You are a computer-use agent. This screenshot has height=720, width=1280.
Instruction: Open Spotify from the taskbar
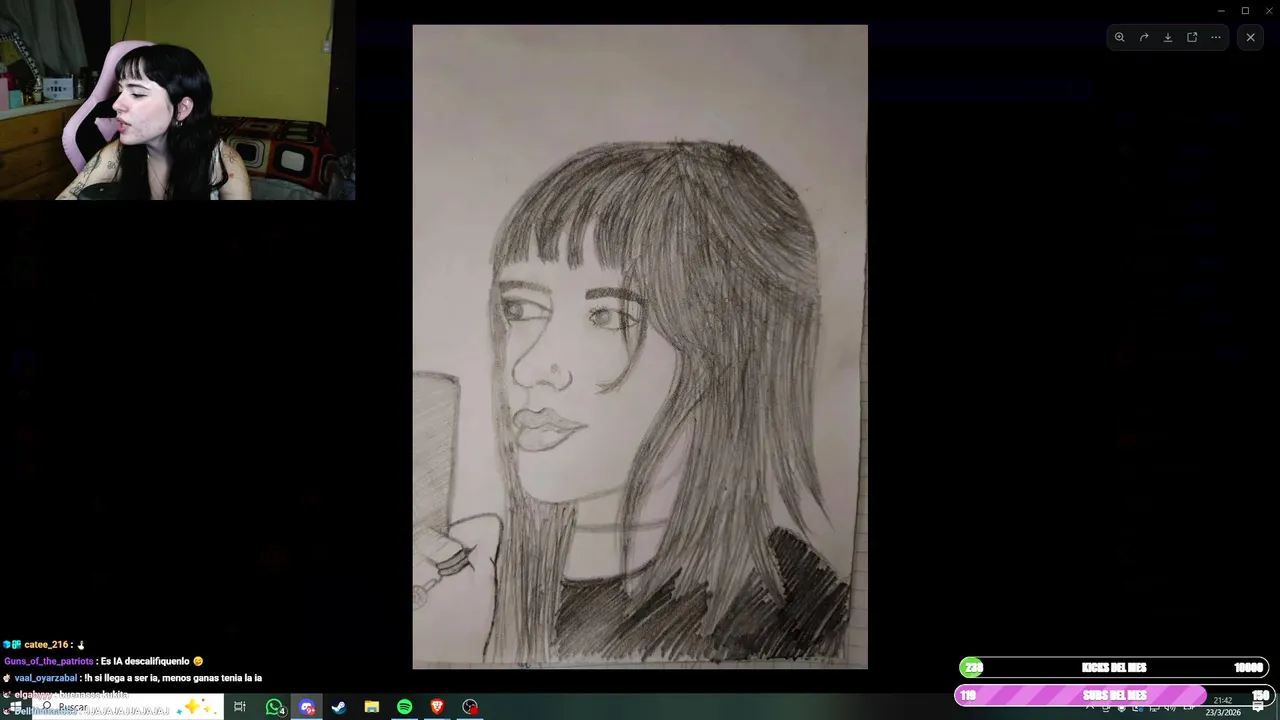[404, 707]
